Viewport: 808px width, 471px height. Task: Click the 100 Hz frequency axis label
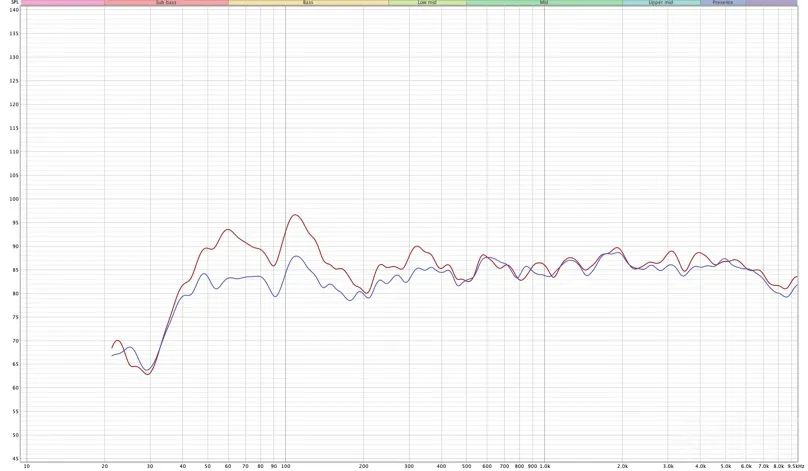click(285, 466)
